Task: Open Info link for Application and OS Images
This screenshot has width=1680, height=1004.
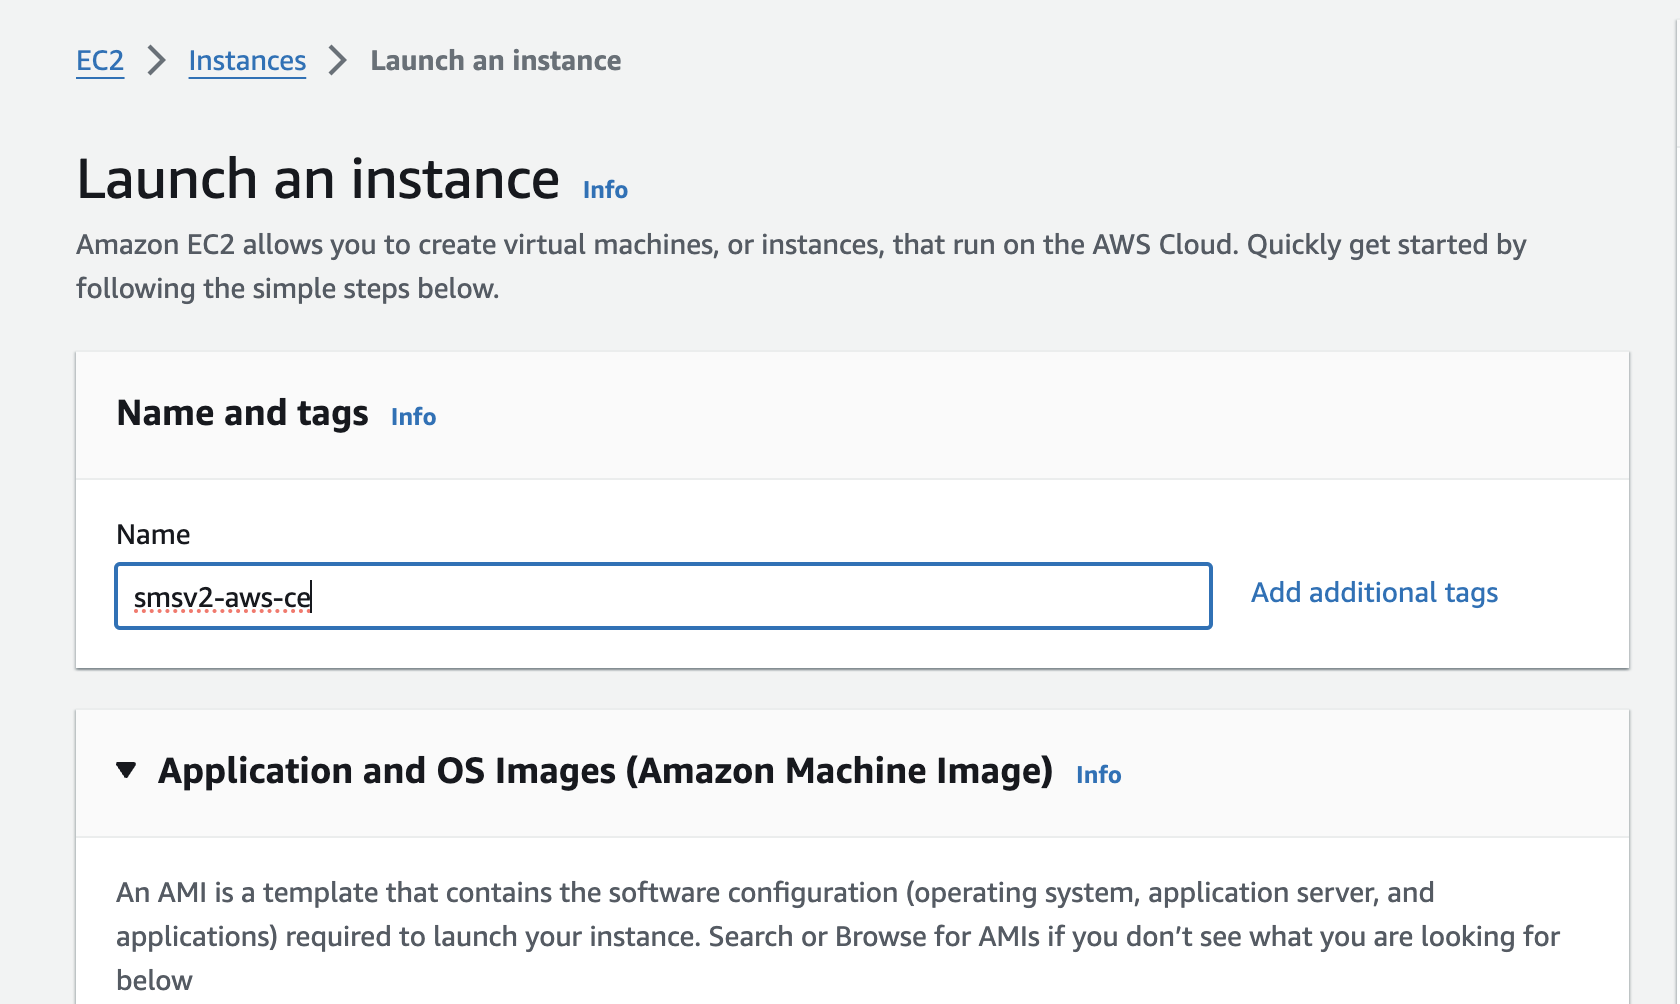Action: tap(1098, 775)
